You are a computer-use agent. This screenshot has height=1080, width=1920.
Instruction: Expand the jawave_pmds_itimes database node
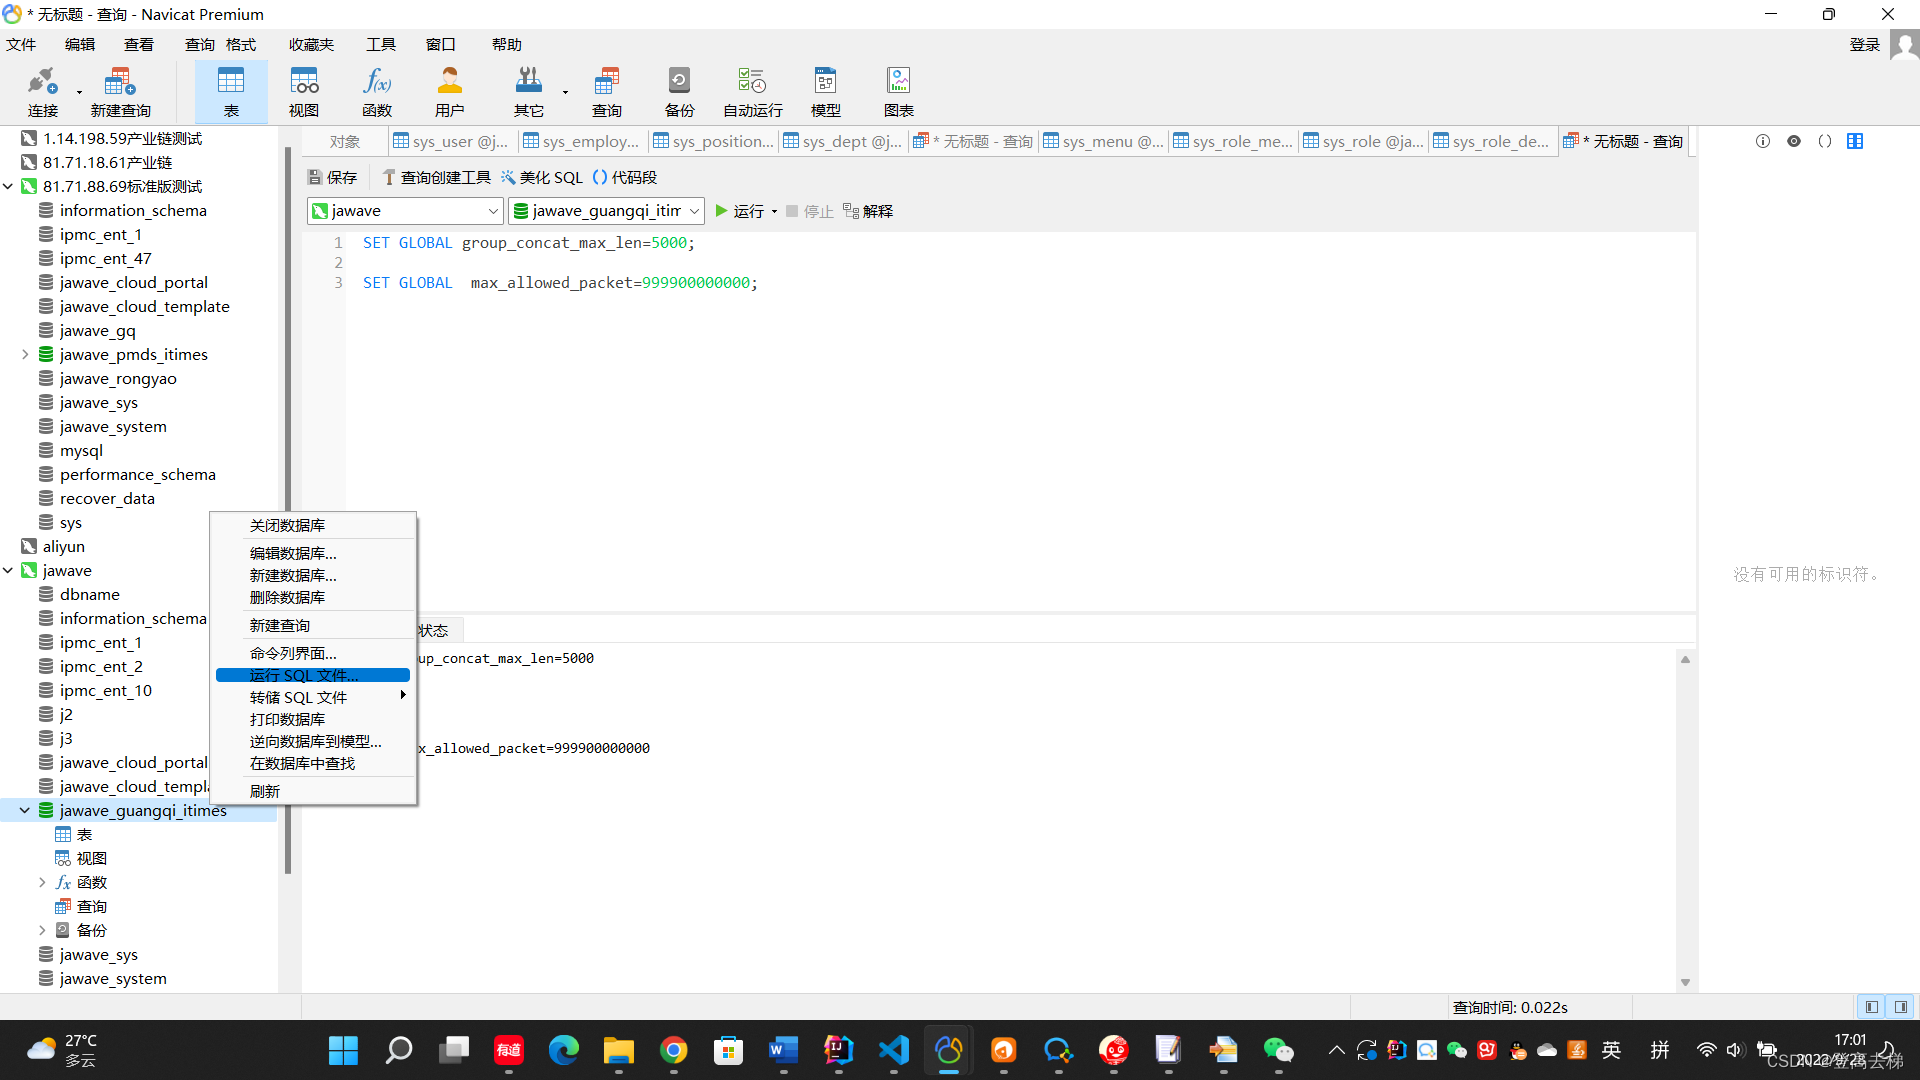25,355
